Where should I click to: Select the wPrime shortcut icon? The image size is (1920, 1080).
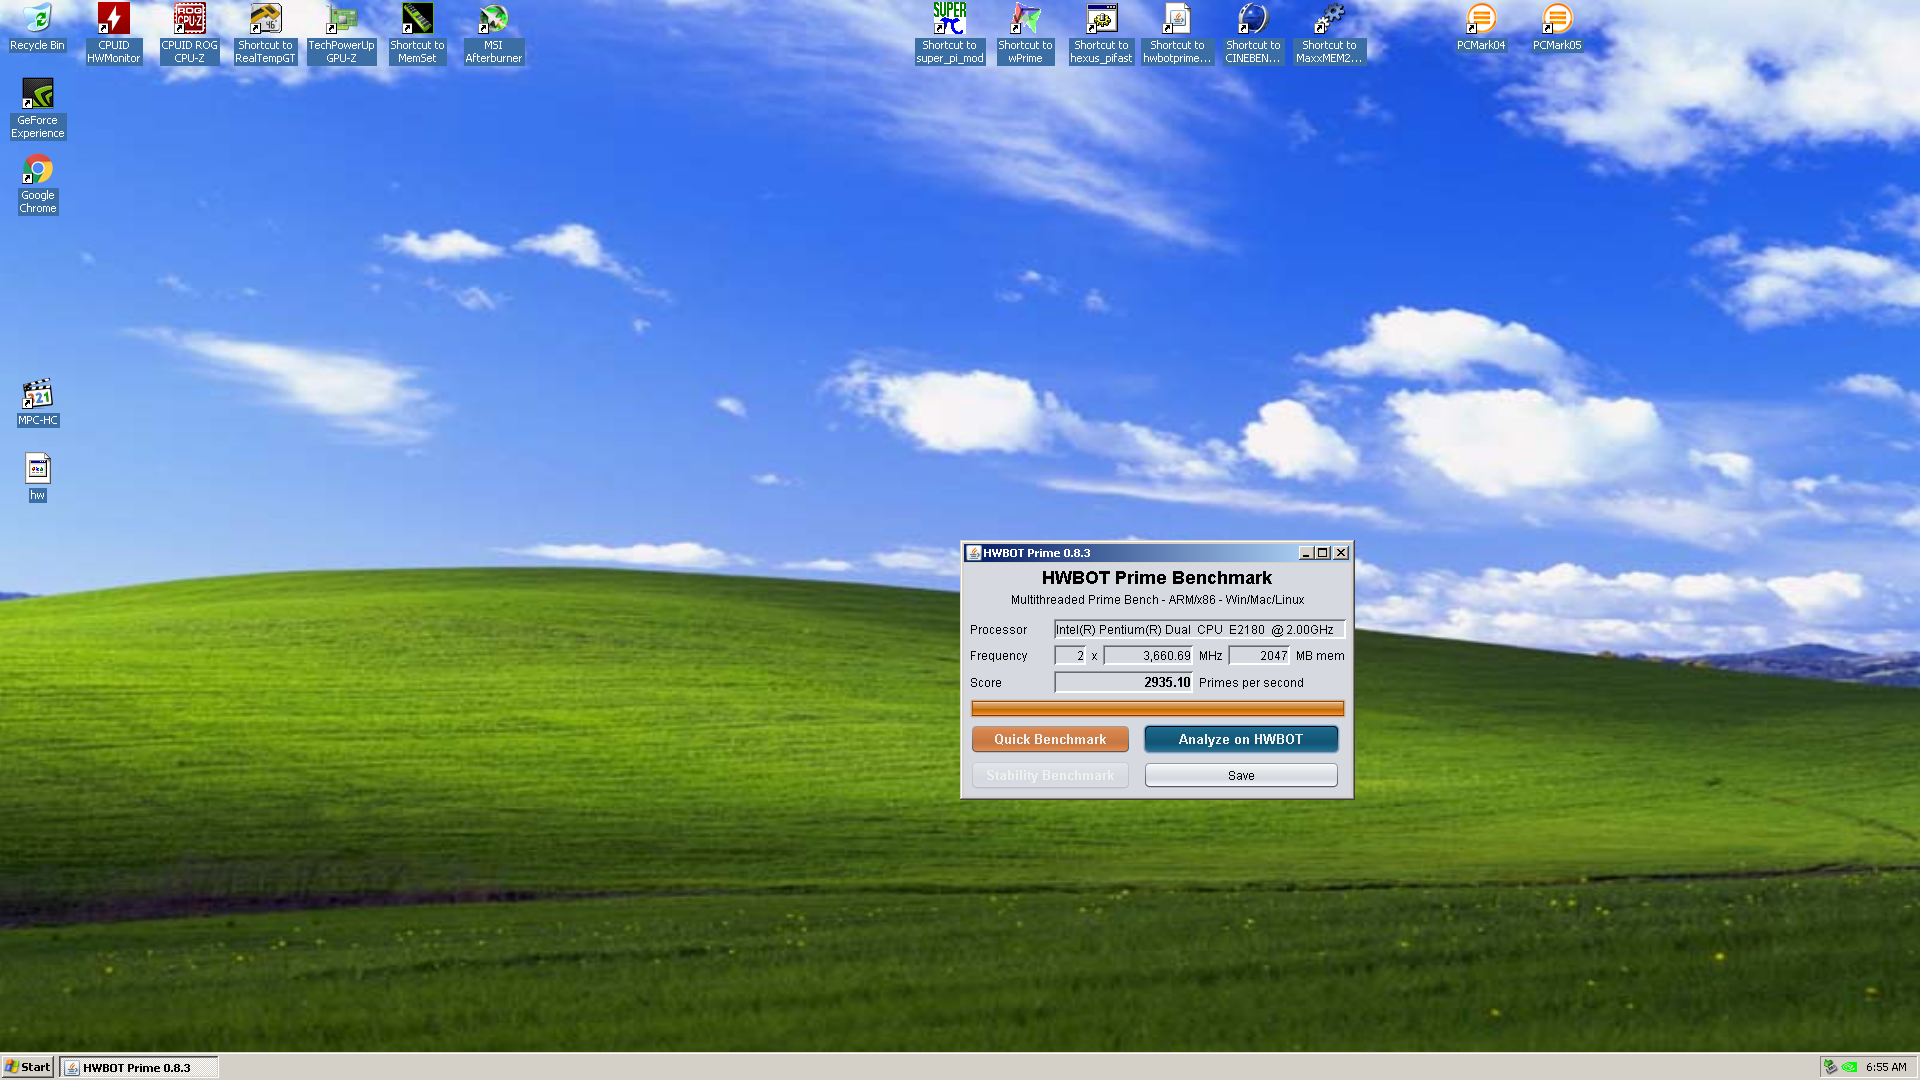tap(1025, 34)
